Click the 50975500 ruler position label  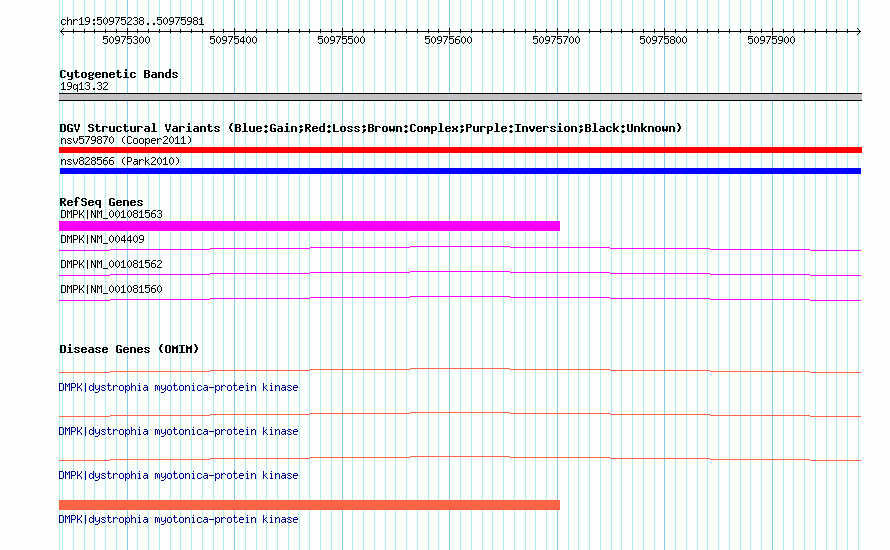[341, 40]
